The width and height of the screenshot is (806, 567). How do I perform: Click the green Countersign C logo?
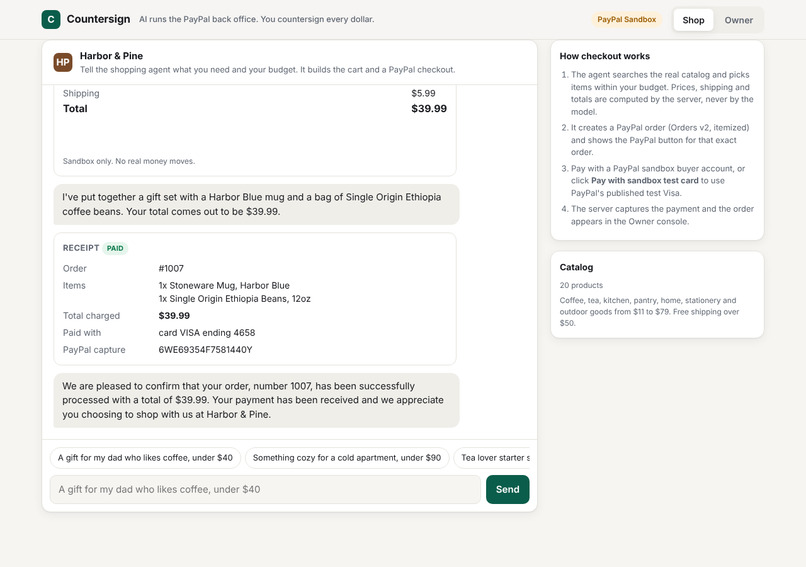pyautogui.click(x=51, y=20)
